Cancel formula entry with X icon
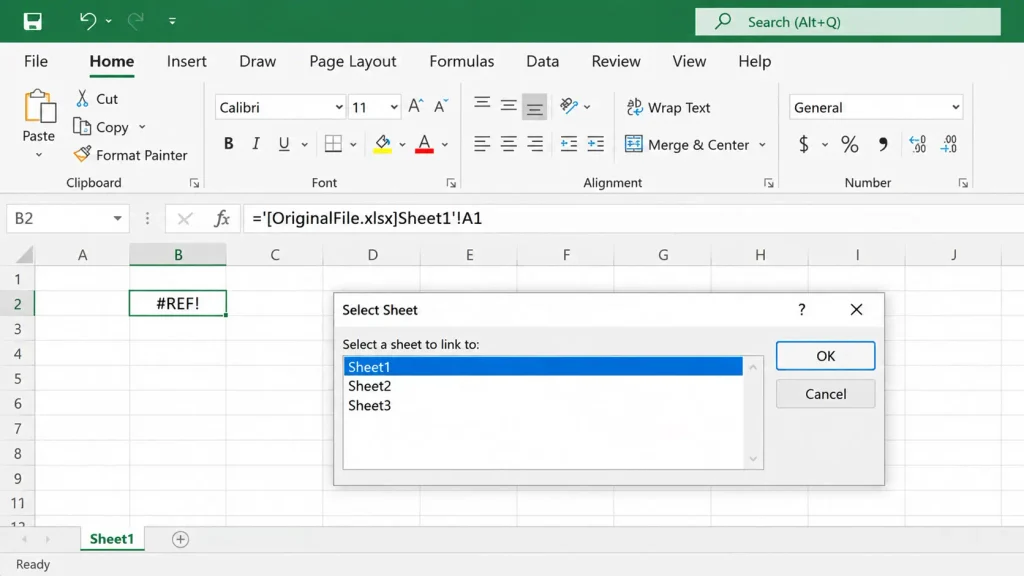This screenshot has width=1024, height=576. pyautogui.click(x=185, y=219)
